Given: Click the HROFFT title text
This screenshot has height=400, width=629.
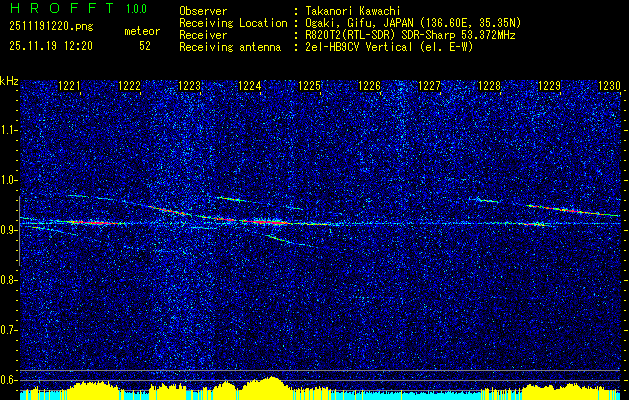Looking at the screenshot, I should tap(62, 8).
